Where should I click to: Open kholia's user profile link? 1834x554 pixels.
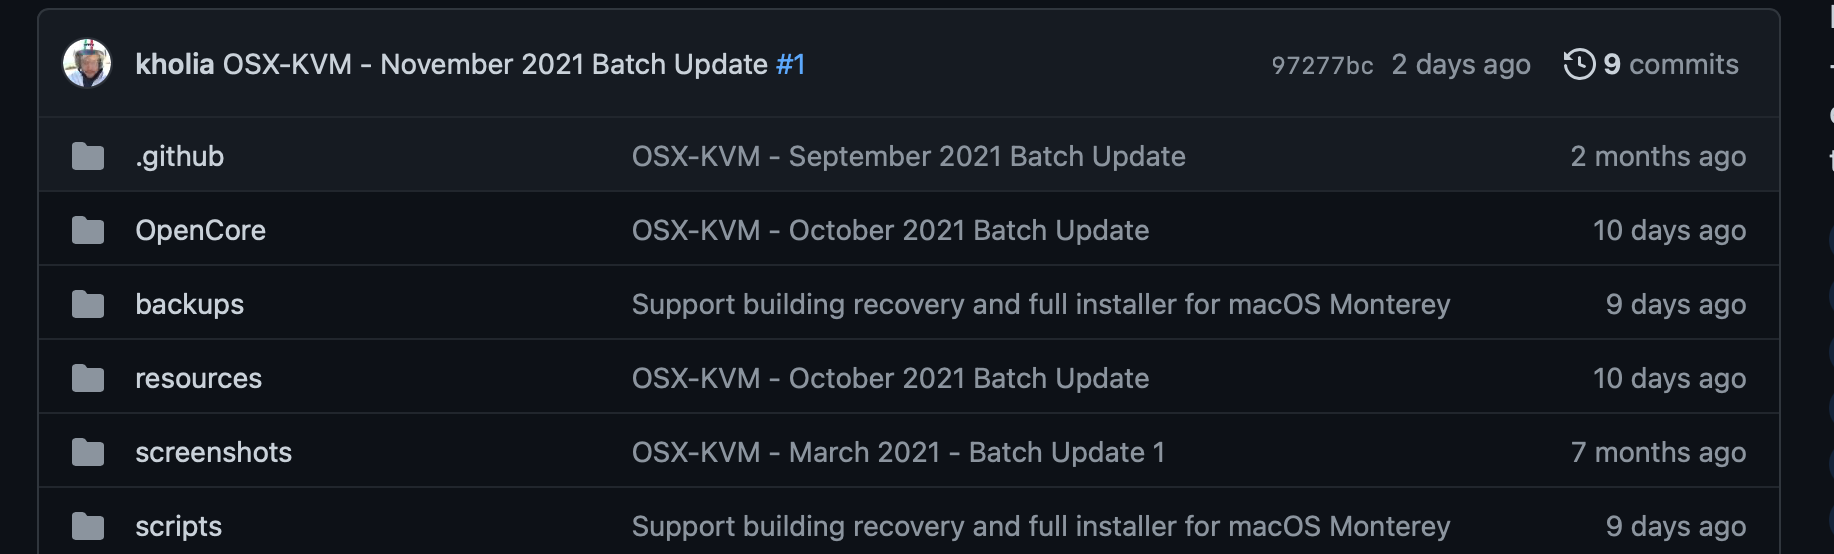(x=174, y=65)
